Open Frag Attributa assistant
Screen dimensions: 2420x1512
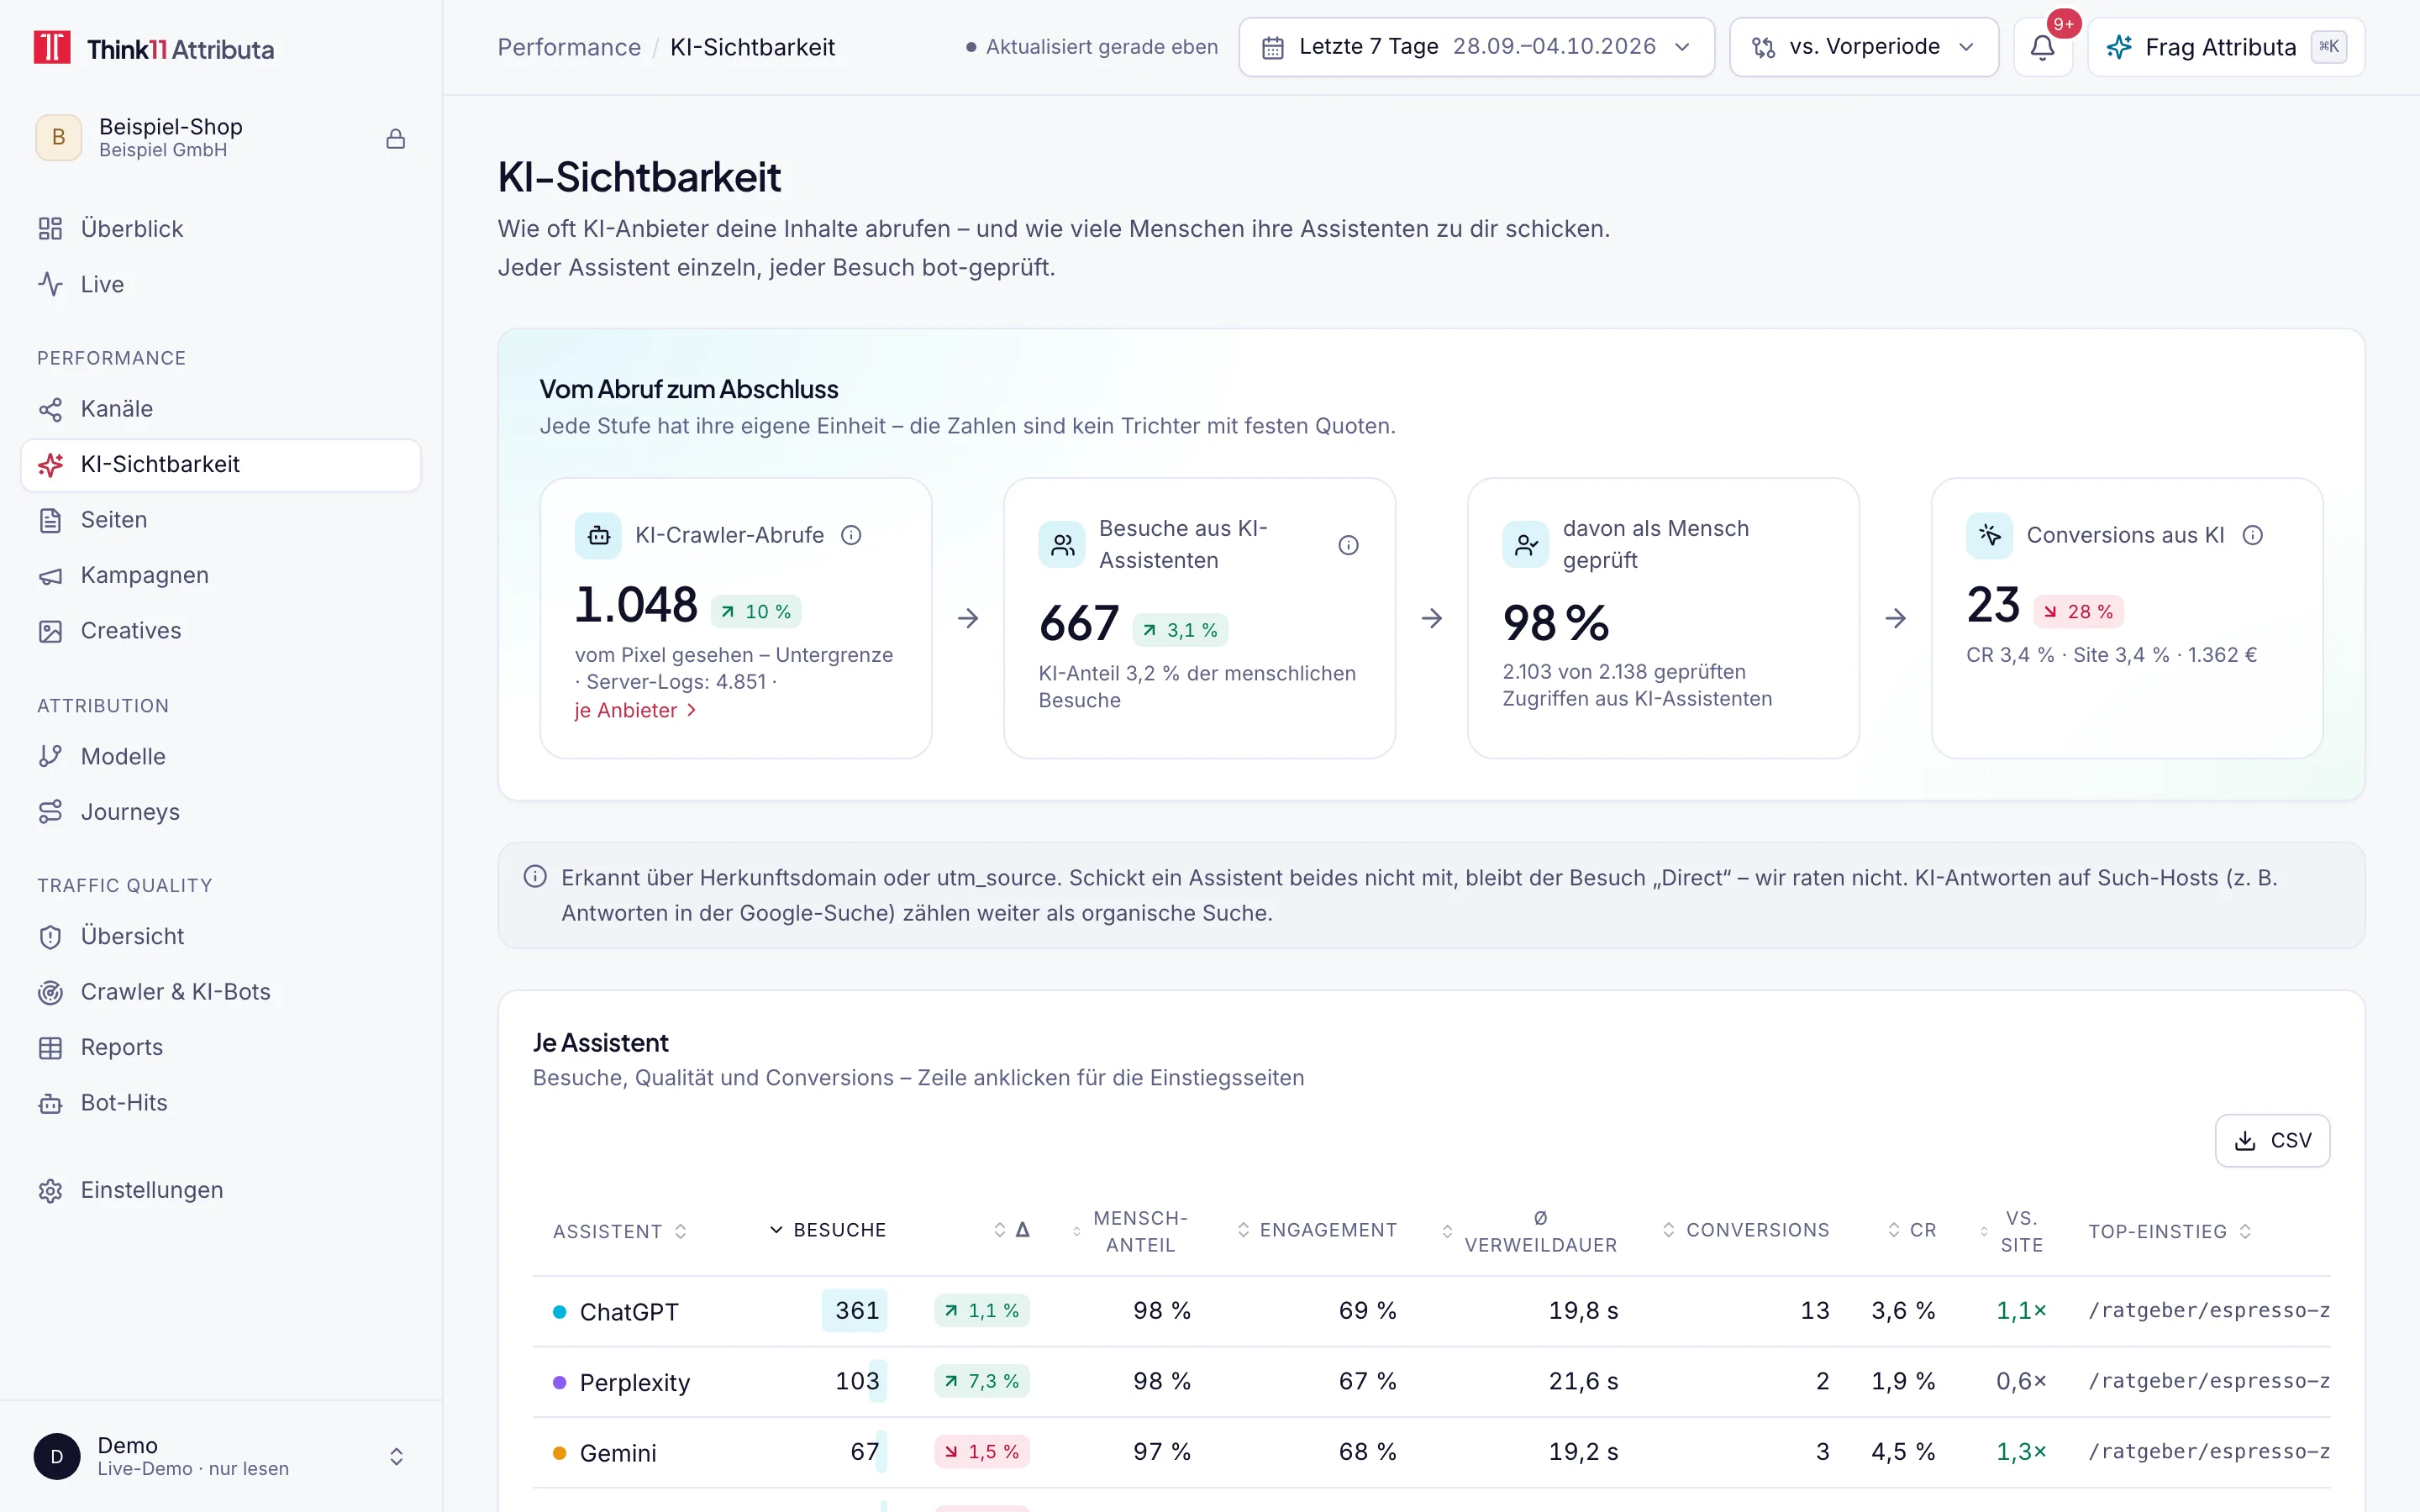[2226, 47]
